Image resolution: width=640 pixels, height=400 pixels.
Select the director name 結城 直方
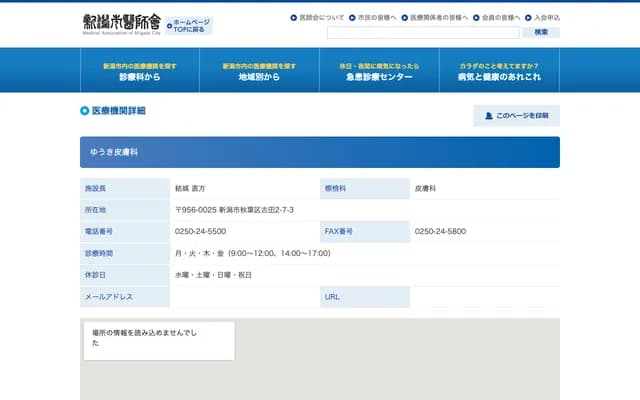[x=190, y=189]
